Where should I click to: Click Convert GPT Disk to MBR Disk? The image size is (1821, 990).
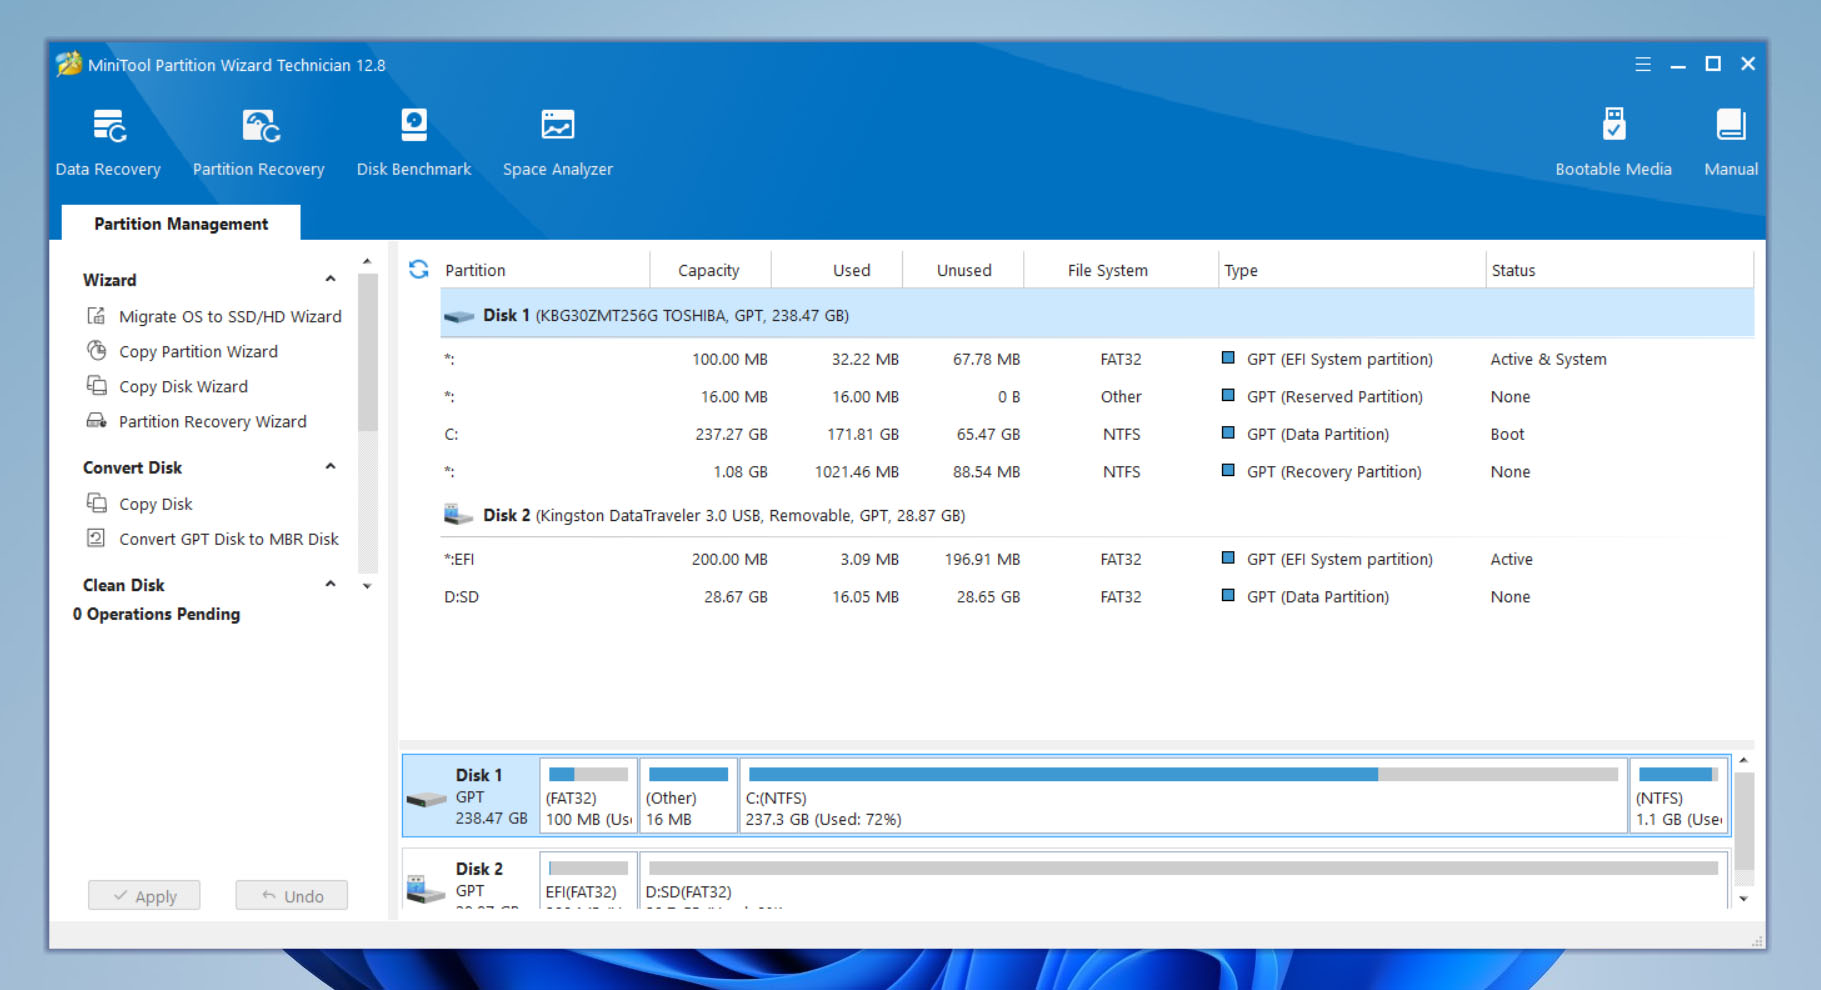tap(228, 539)
